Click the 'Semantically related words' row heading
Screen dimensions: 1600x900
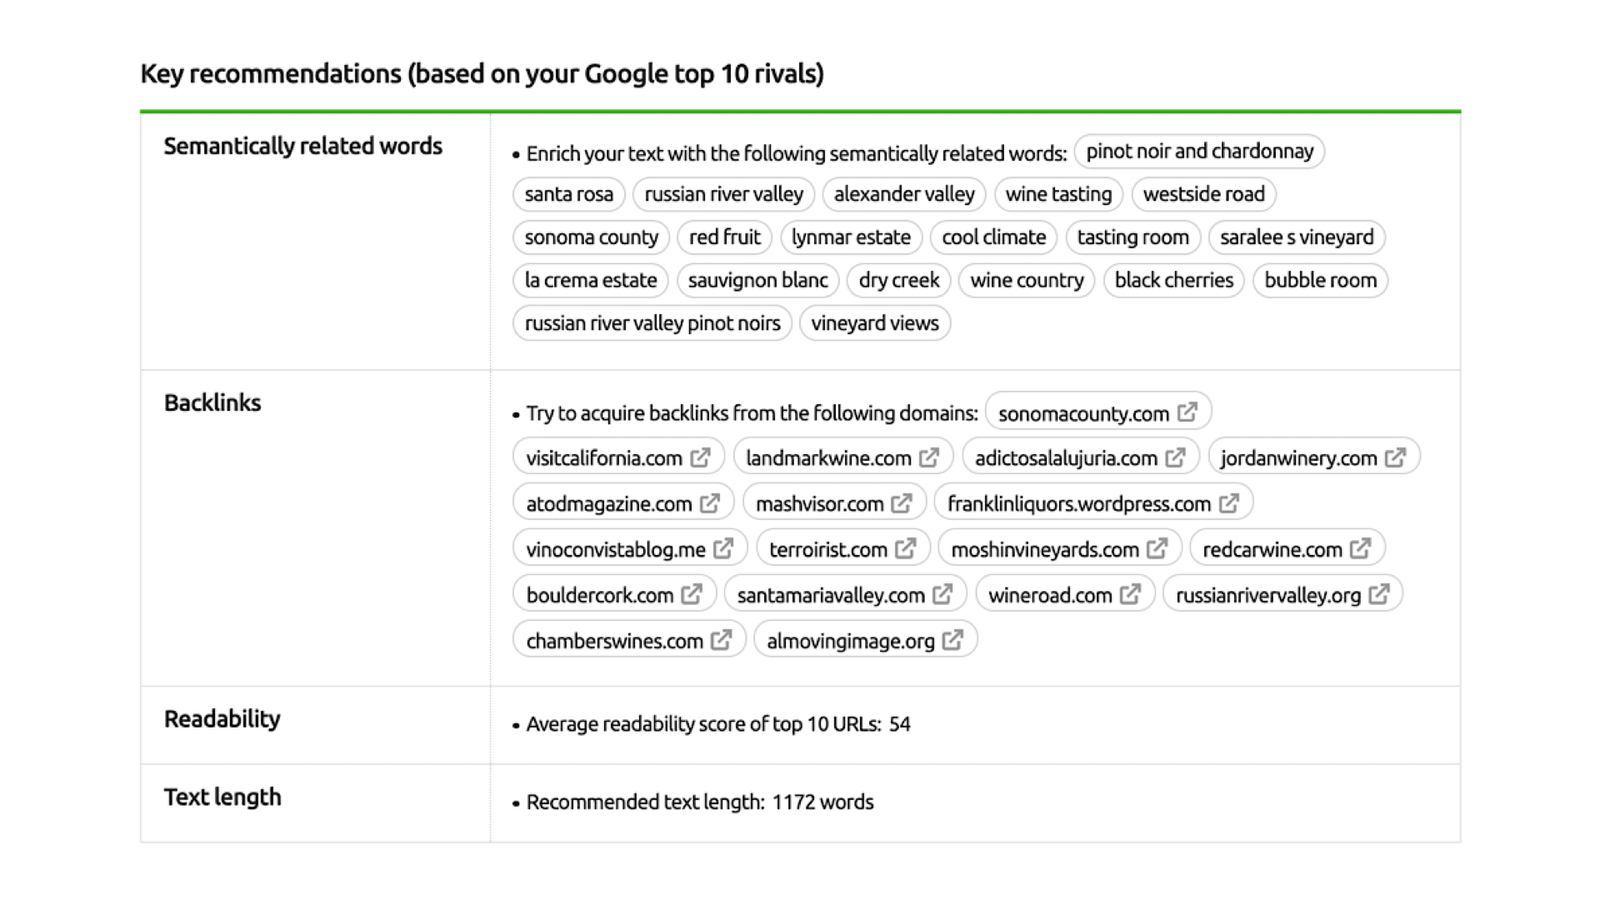click(x=303, y=146)
